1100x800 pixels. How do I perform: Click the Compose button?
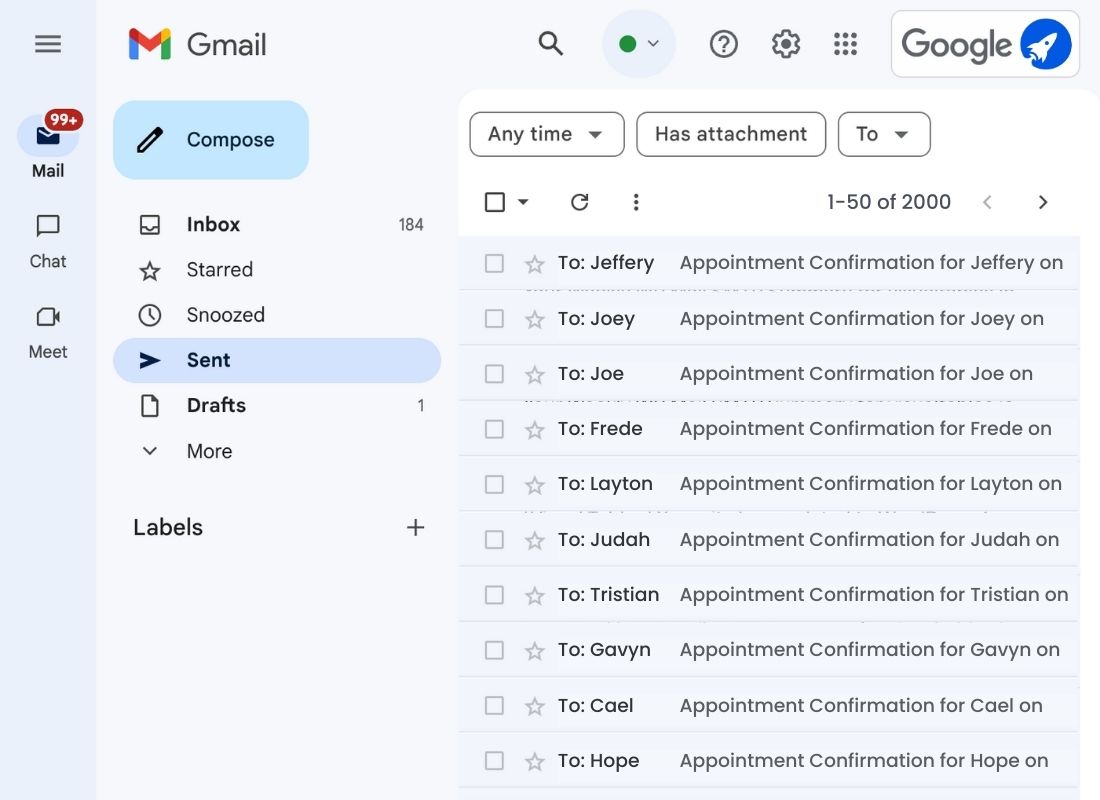click(211, 140)
